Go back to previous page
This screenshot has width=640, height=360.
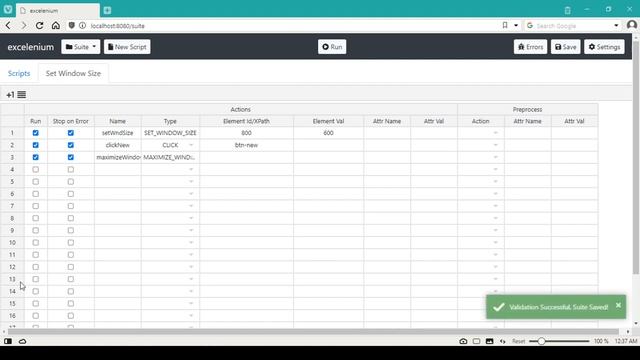click(8, 26)
